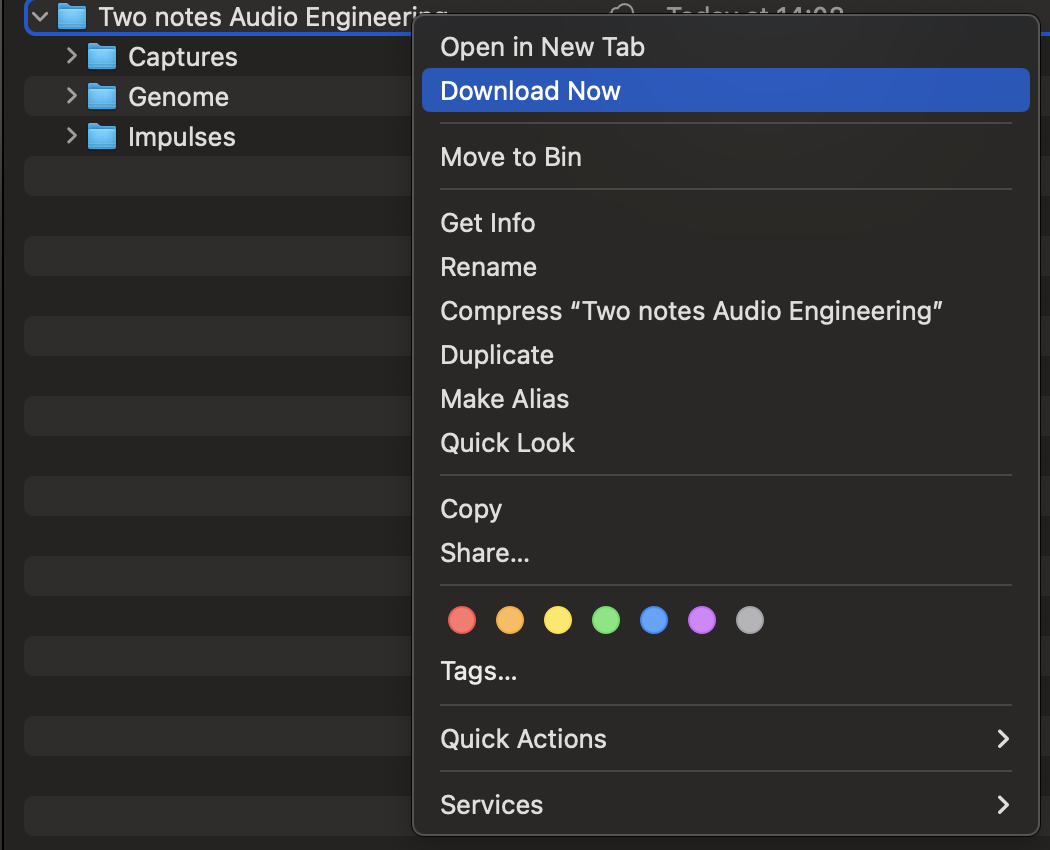The height and width of the screenshot is (850, 1050).
Task: Select Make Alias
Action: tap(726, 399)
